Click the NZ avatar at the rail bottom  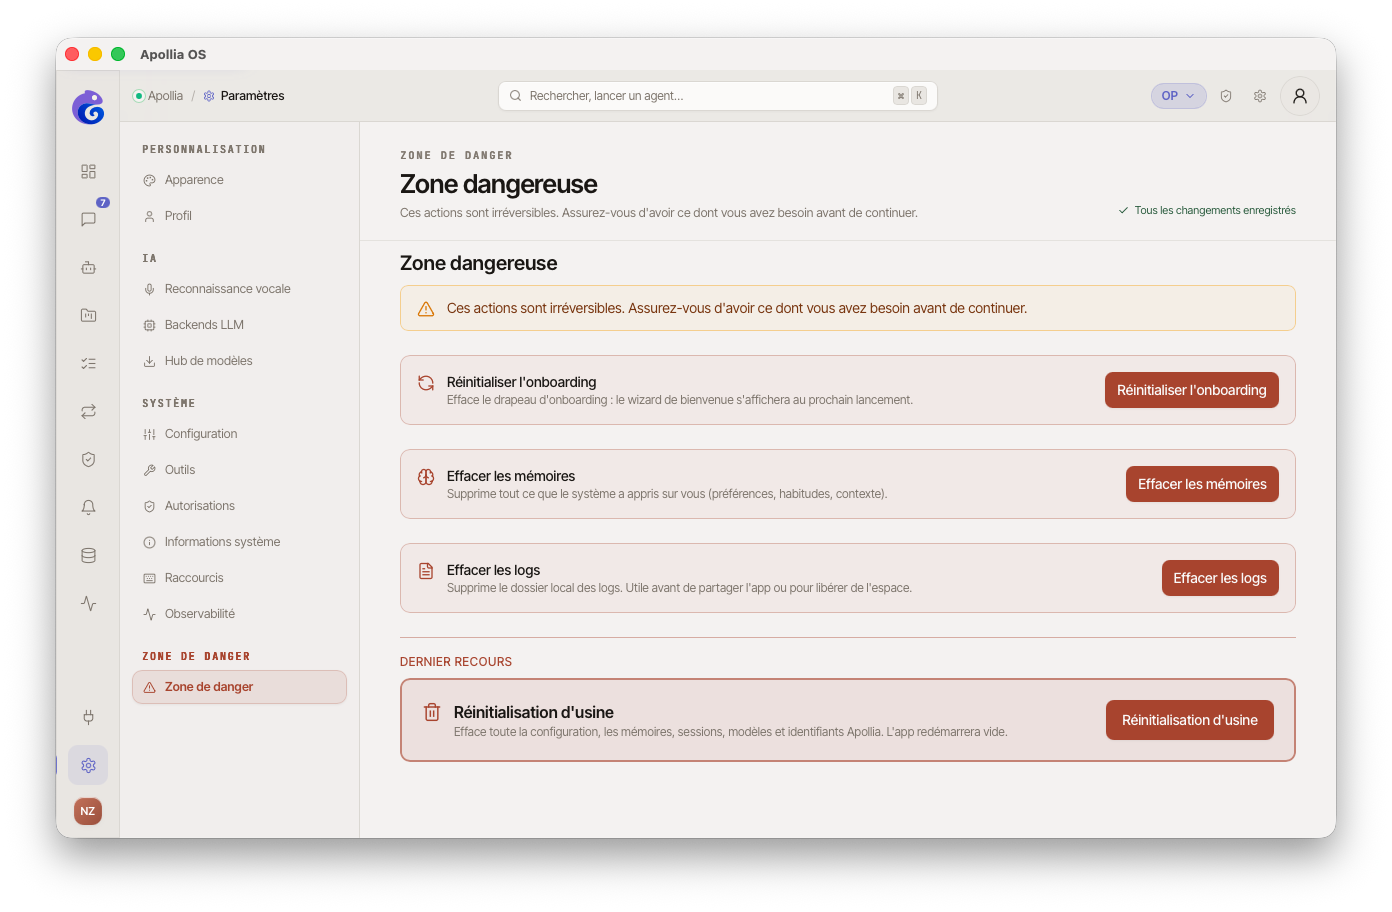click(88, 811)
